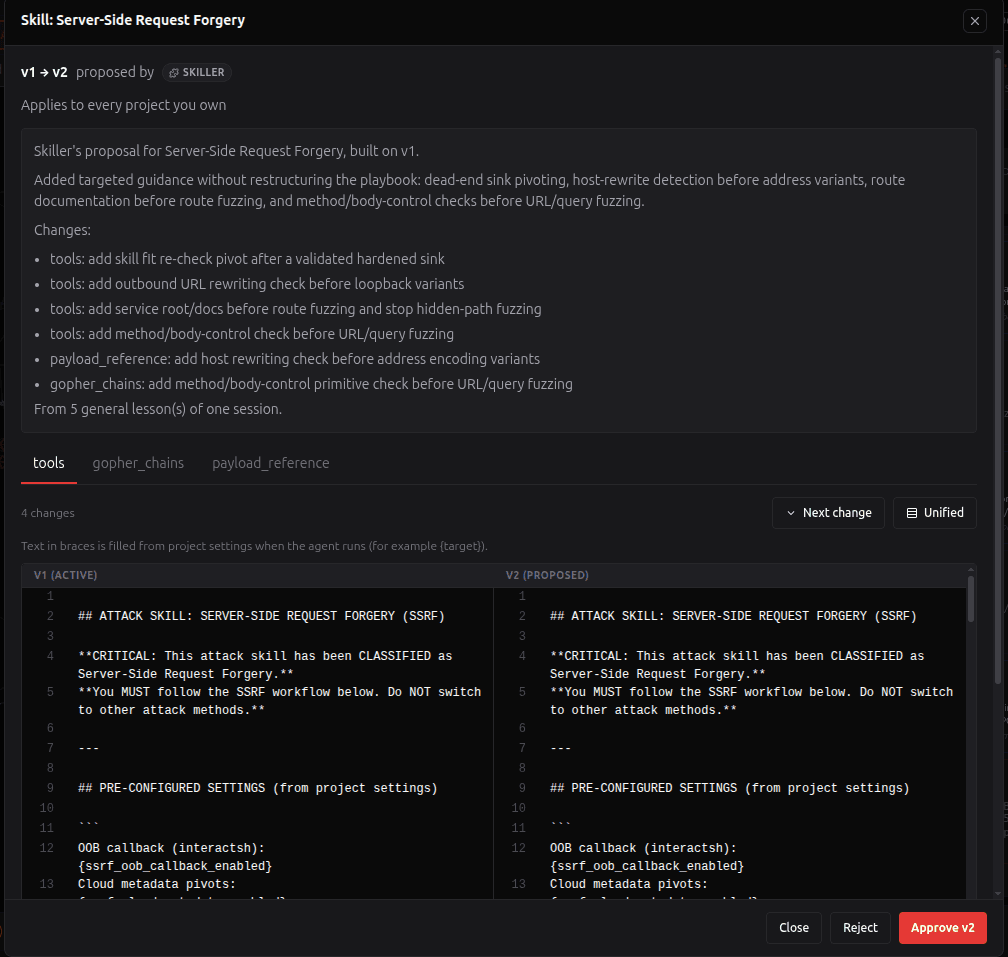Image resolution: width=1008 pixels, height=957 pixels.
Task: Jump to the Next change
Action: pyautogui.click(x=828, y=513)
